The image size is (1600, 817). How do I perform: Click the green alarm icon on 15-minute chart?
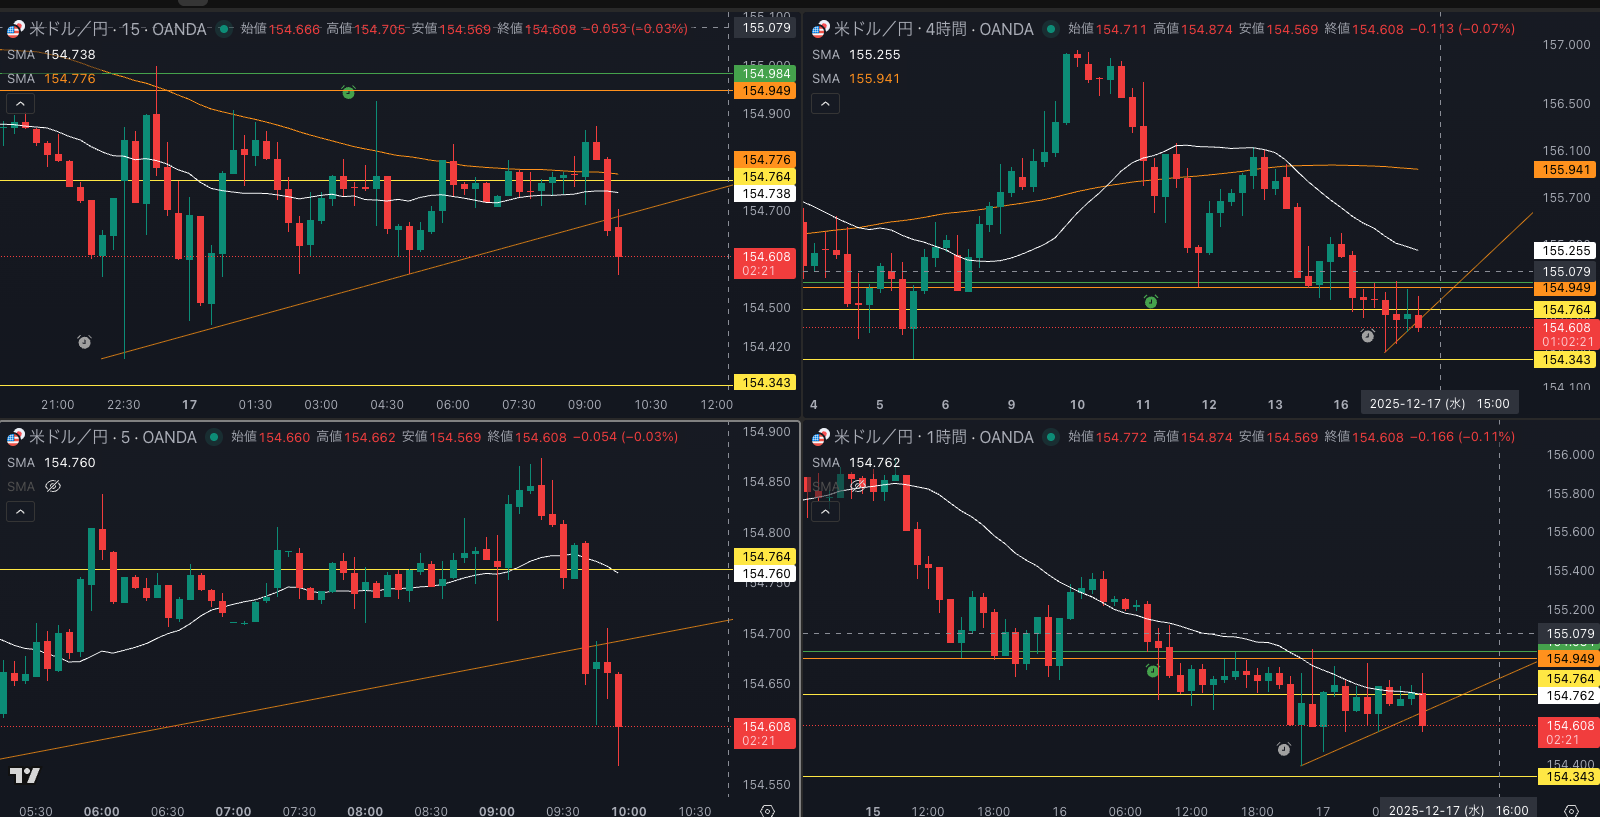348,92
